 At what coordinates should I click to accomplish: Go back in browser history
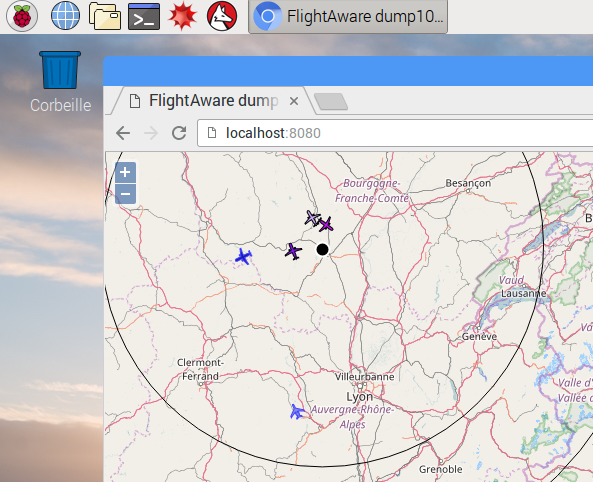click(x=123, y=133)
